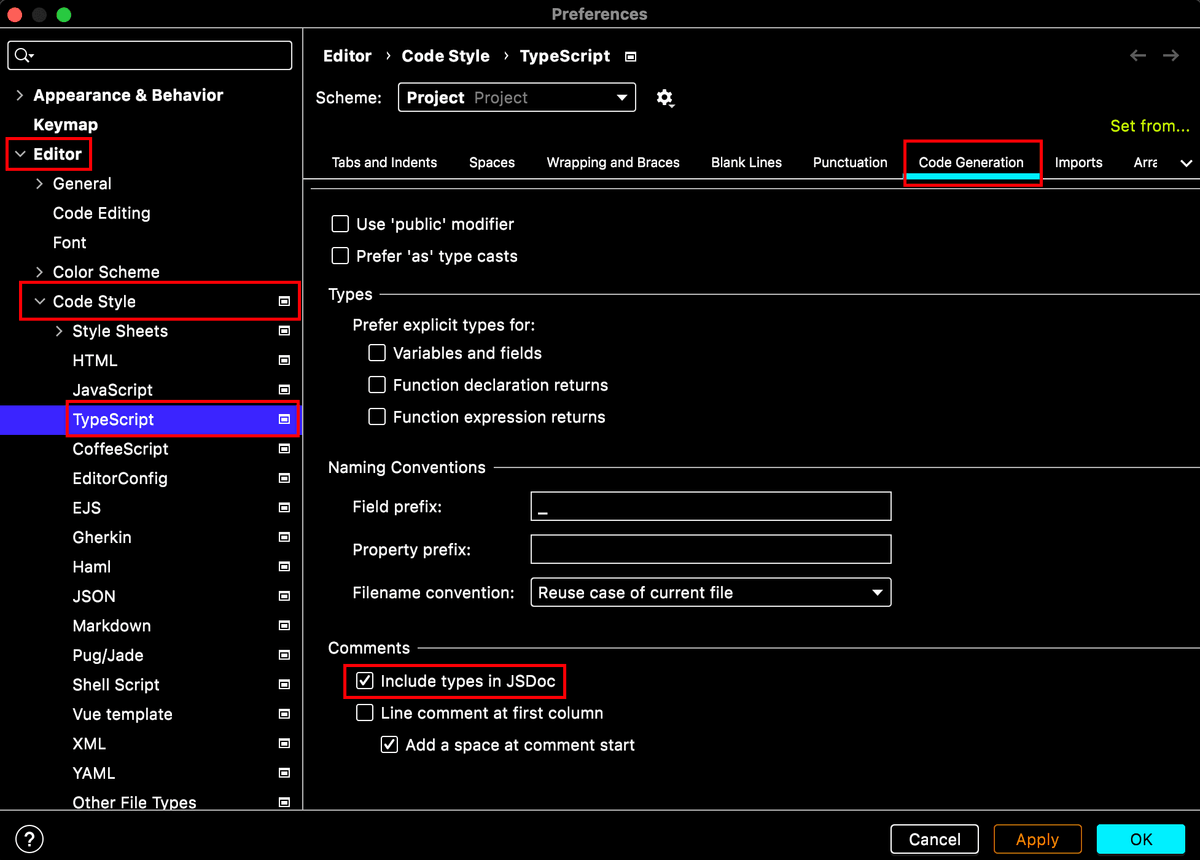1200x860 pixels.
Task: Open the scheme settings gear icon
Action: [664, 97]
